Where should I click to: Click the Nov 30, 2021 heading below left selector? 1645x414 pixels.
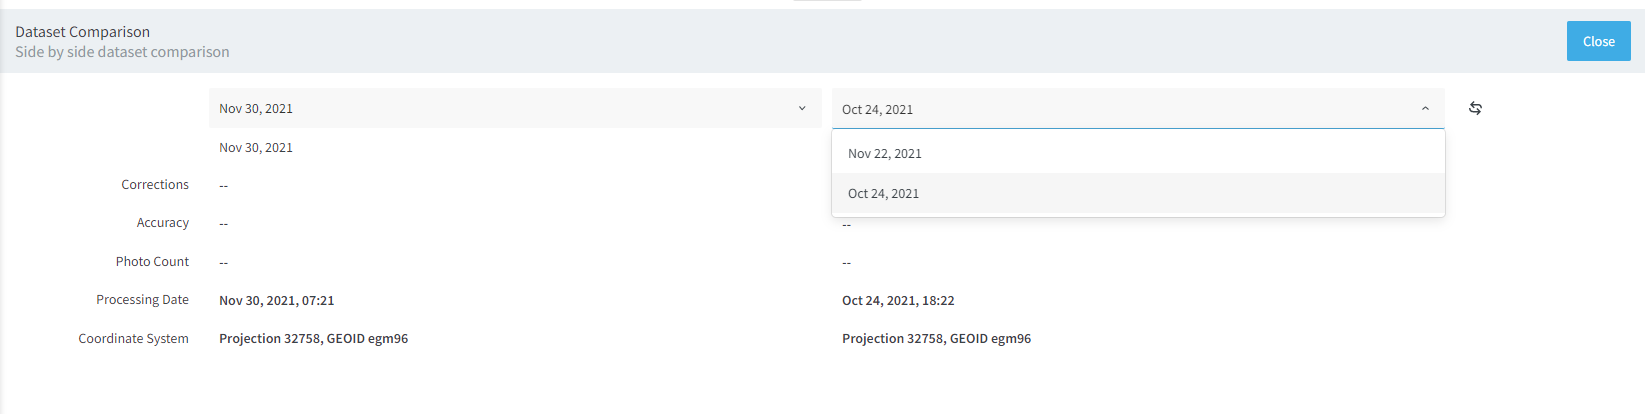point(256,148)
